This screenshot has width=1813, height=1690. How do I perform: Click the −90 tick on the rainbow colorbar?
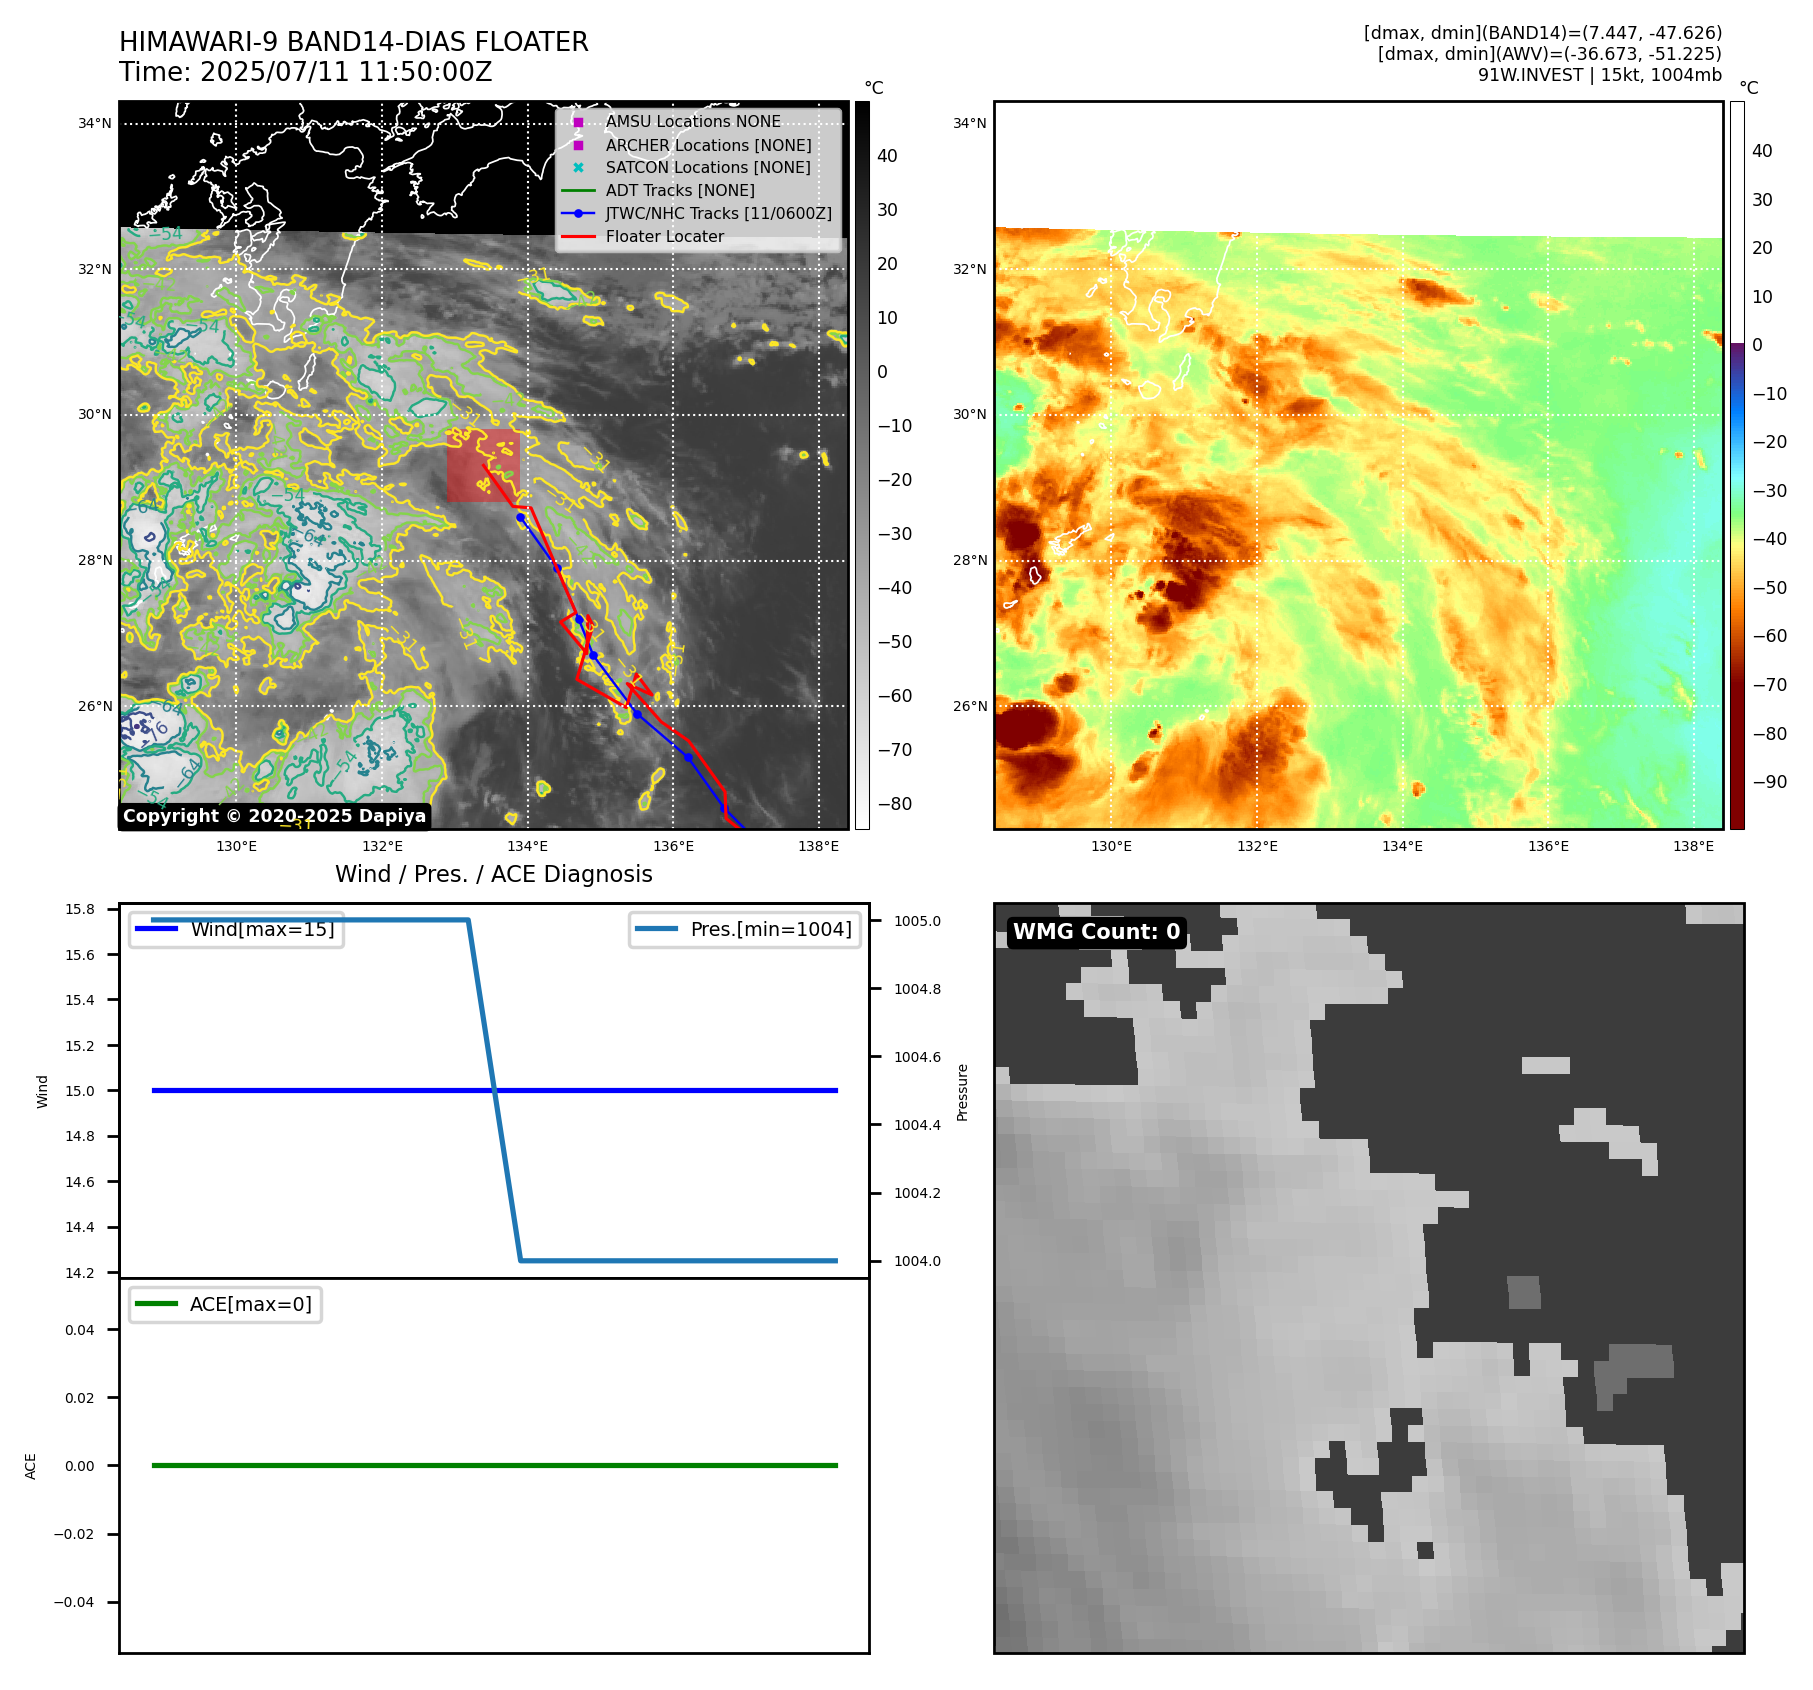[1769, 782]
